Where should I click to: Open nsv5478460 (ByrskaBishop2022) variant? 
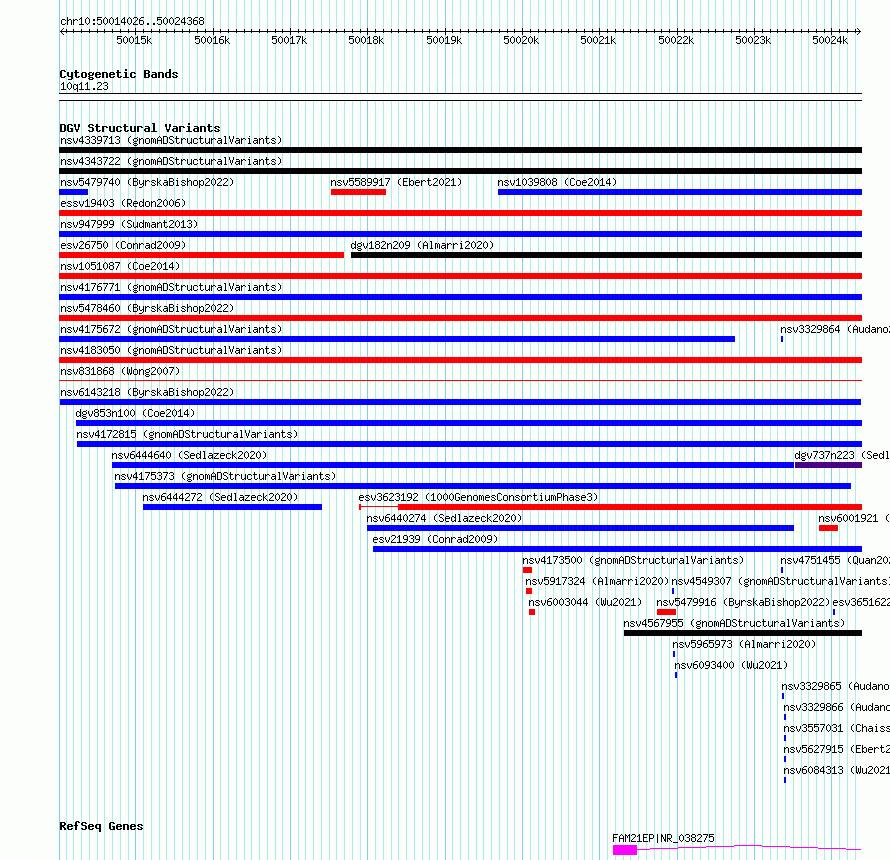point(147,308)
